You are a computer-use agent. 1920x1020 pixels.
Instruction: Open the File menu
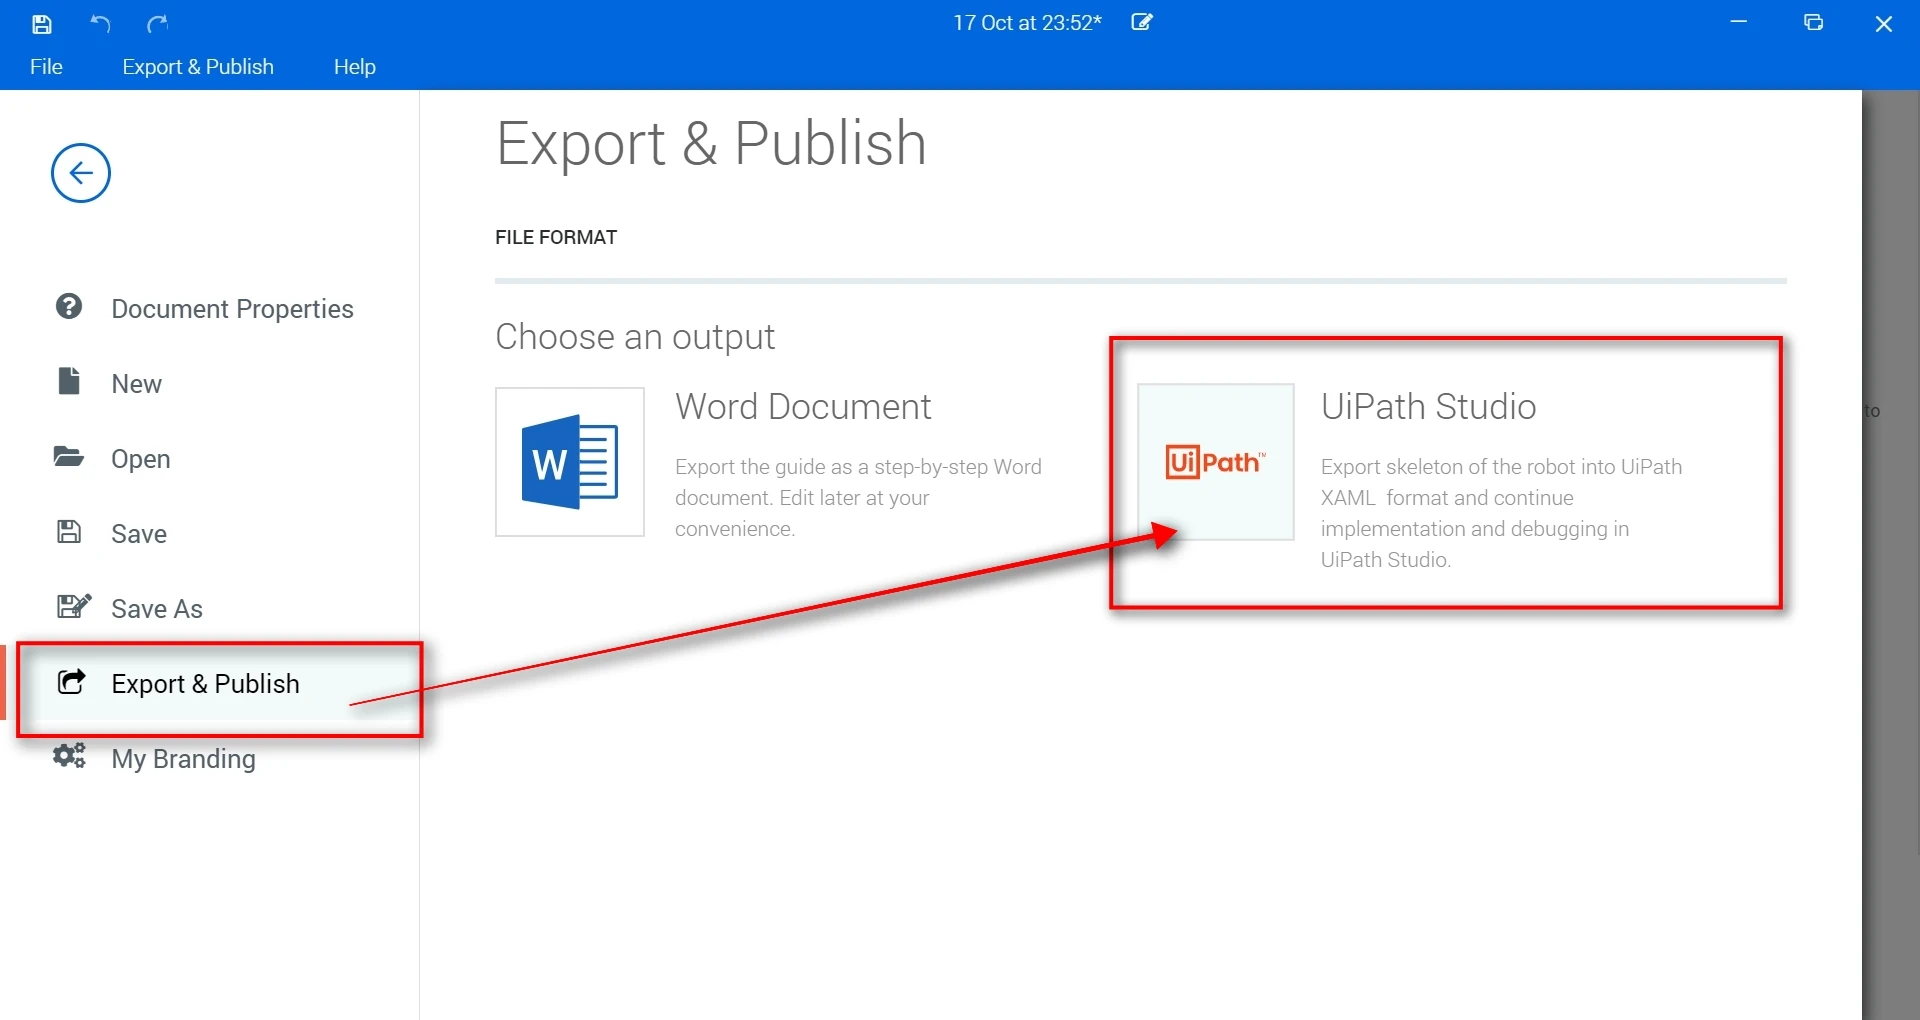[x=46, y=67]
